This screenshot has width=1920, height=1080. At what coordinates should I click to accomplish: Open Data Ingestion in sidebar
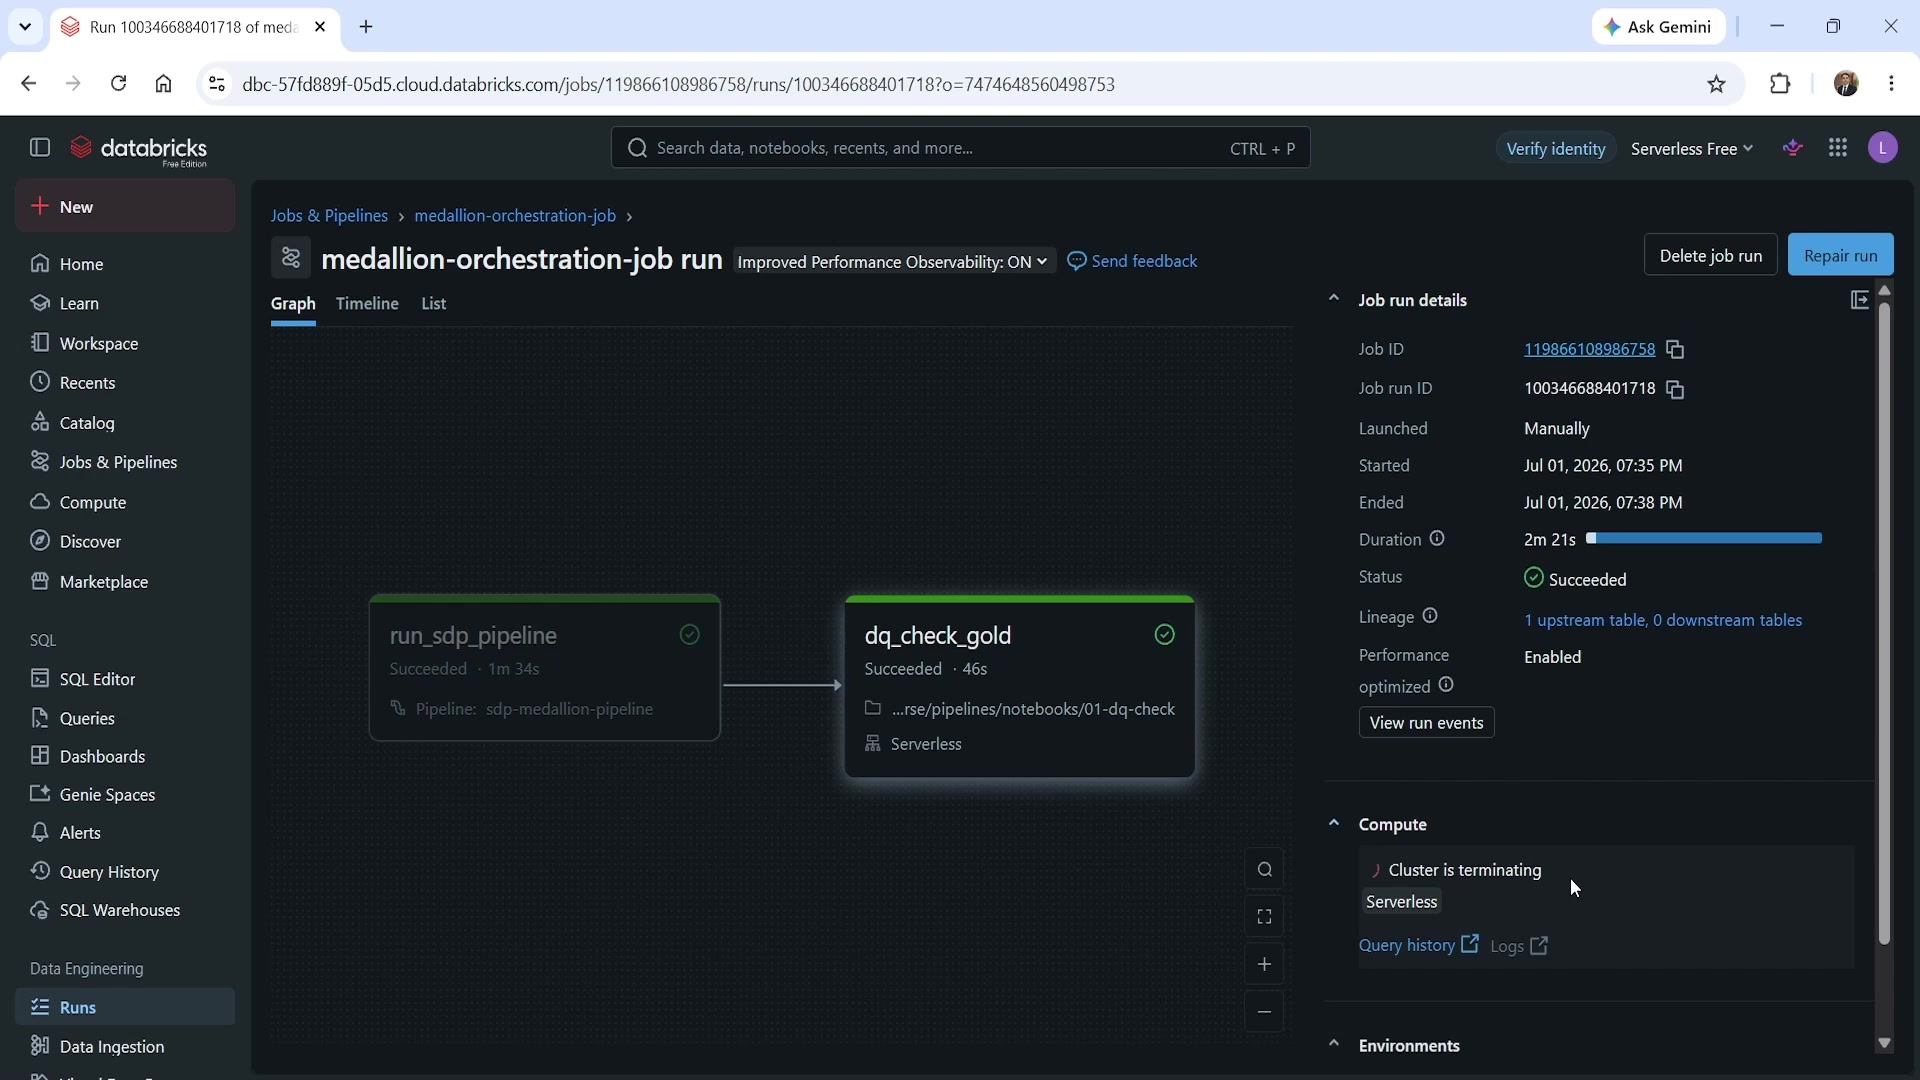tap(125, 1046)
